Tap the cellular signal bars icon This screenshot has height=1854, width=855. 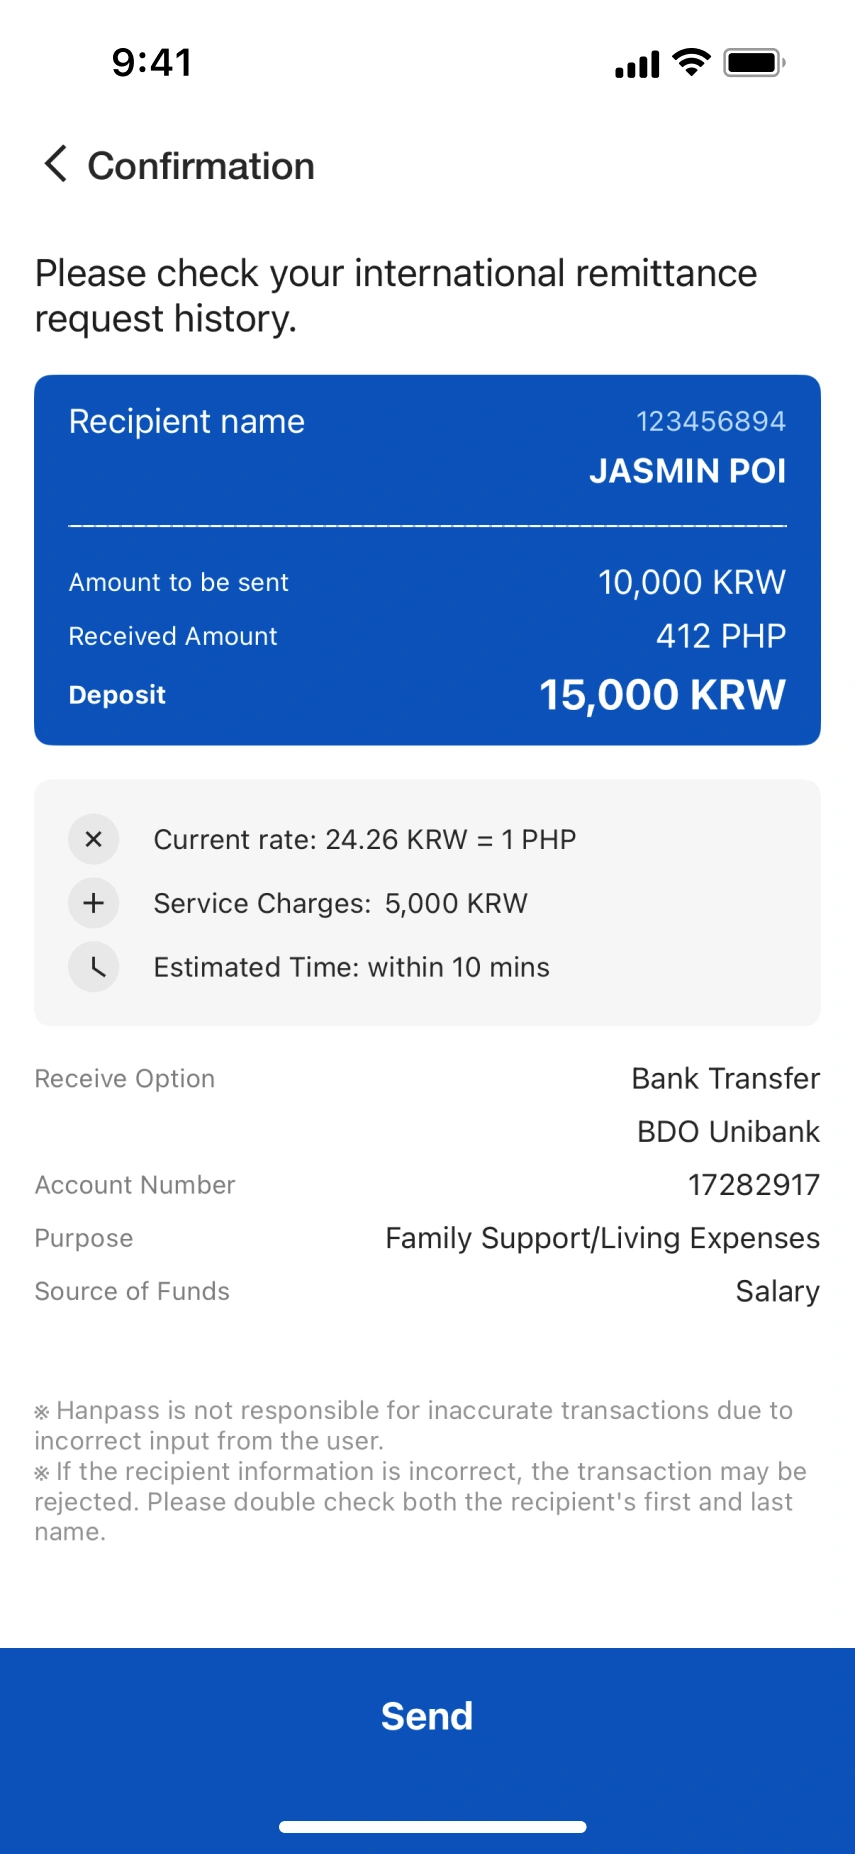[x=637, y=64]
